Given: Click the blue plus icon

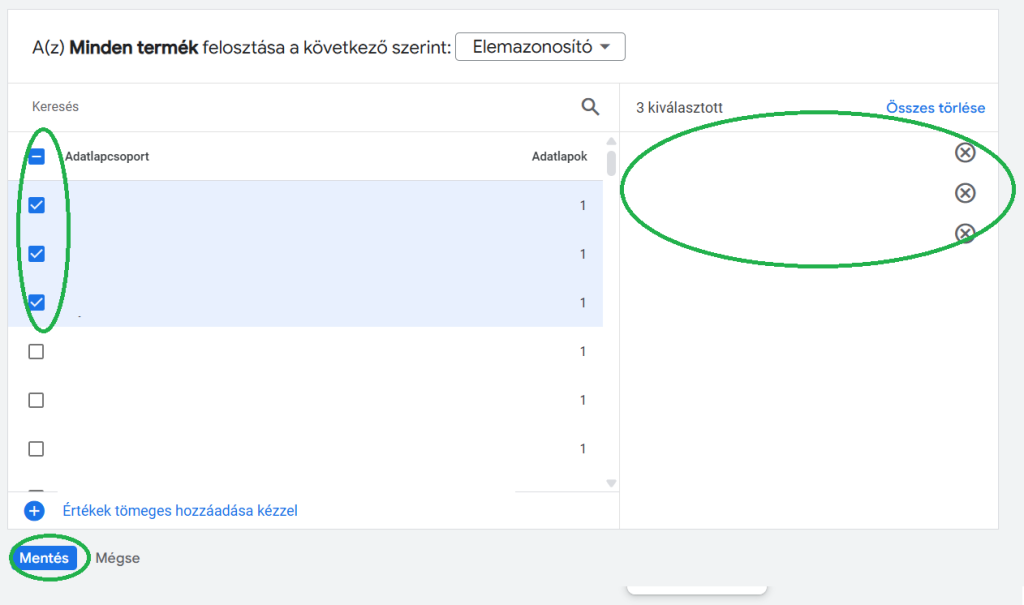Looking at the screenshot, I should click(35, 511).
